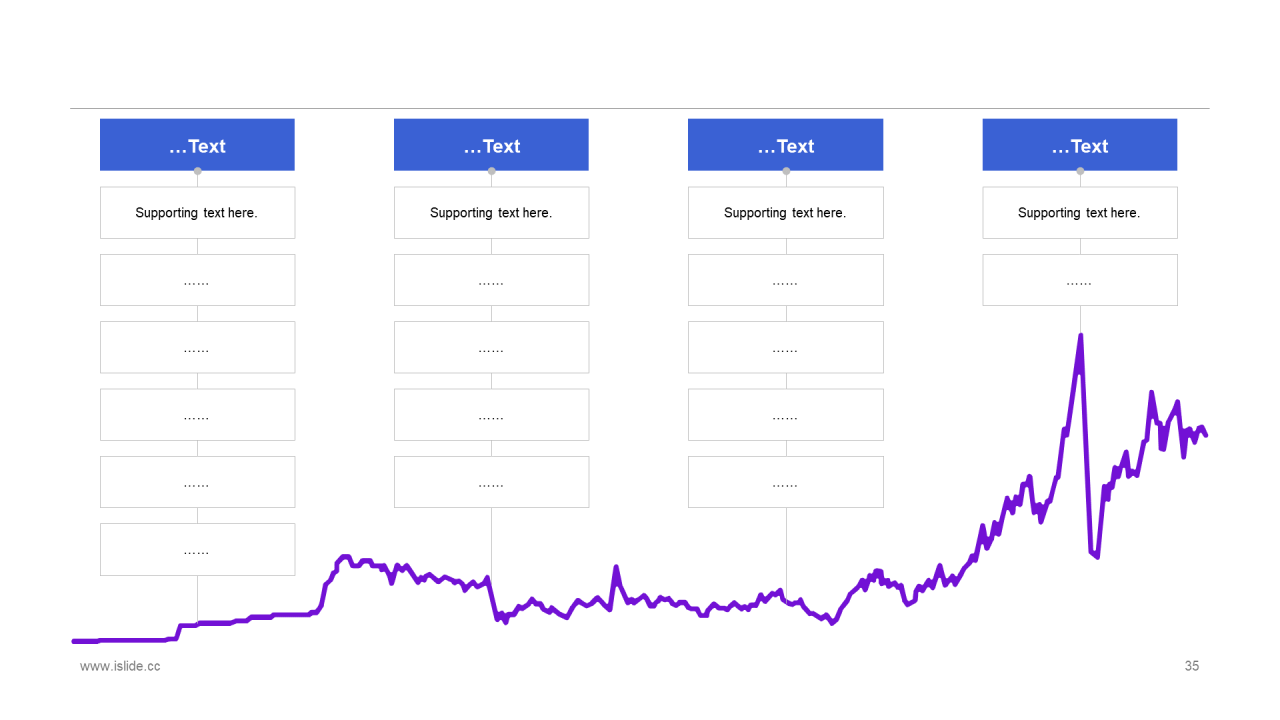This screenshot has height=720, width=1280.
Task: Click gray connector dot under fourth header
Action: tap(1080, 171)
